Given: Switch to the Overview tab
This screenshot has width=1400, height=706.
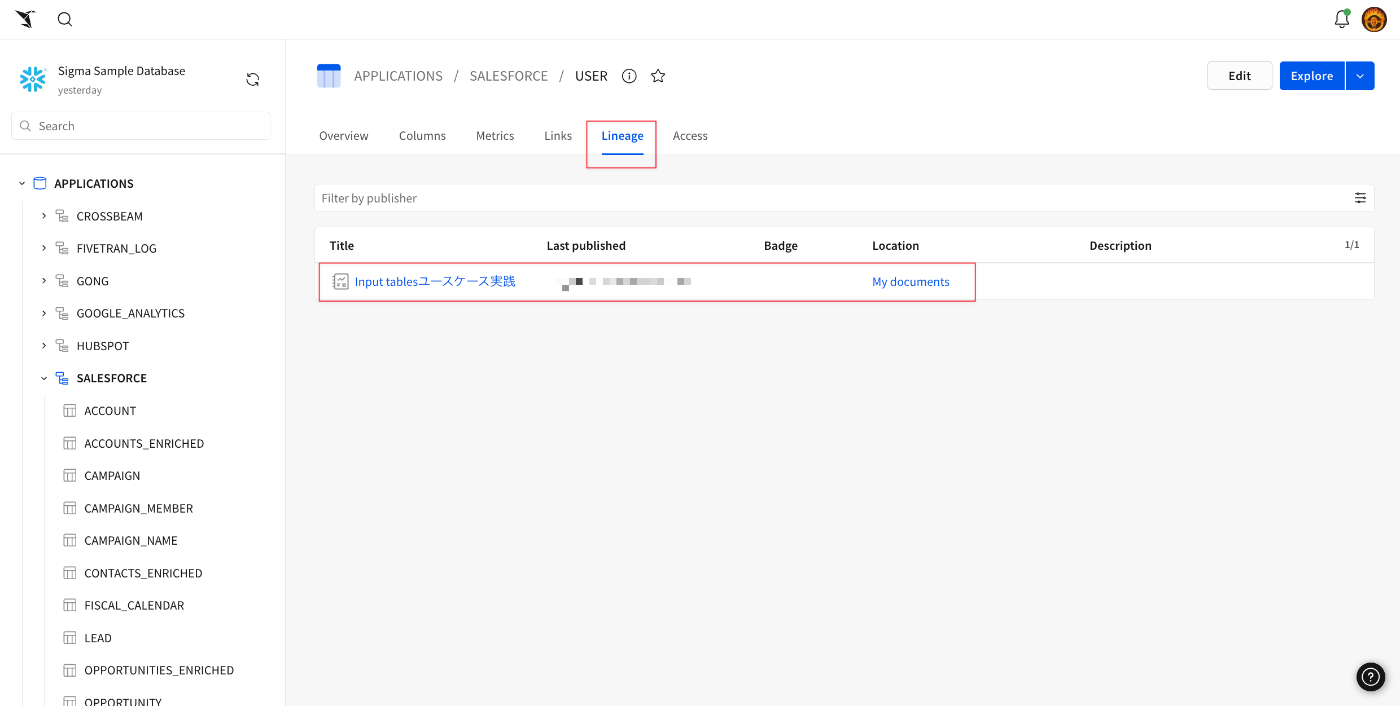Looking at the screenshot, I should click(344, 136).
